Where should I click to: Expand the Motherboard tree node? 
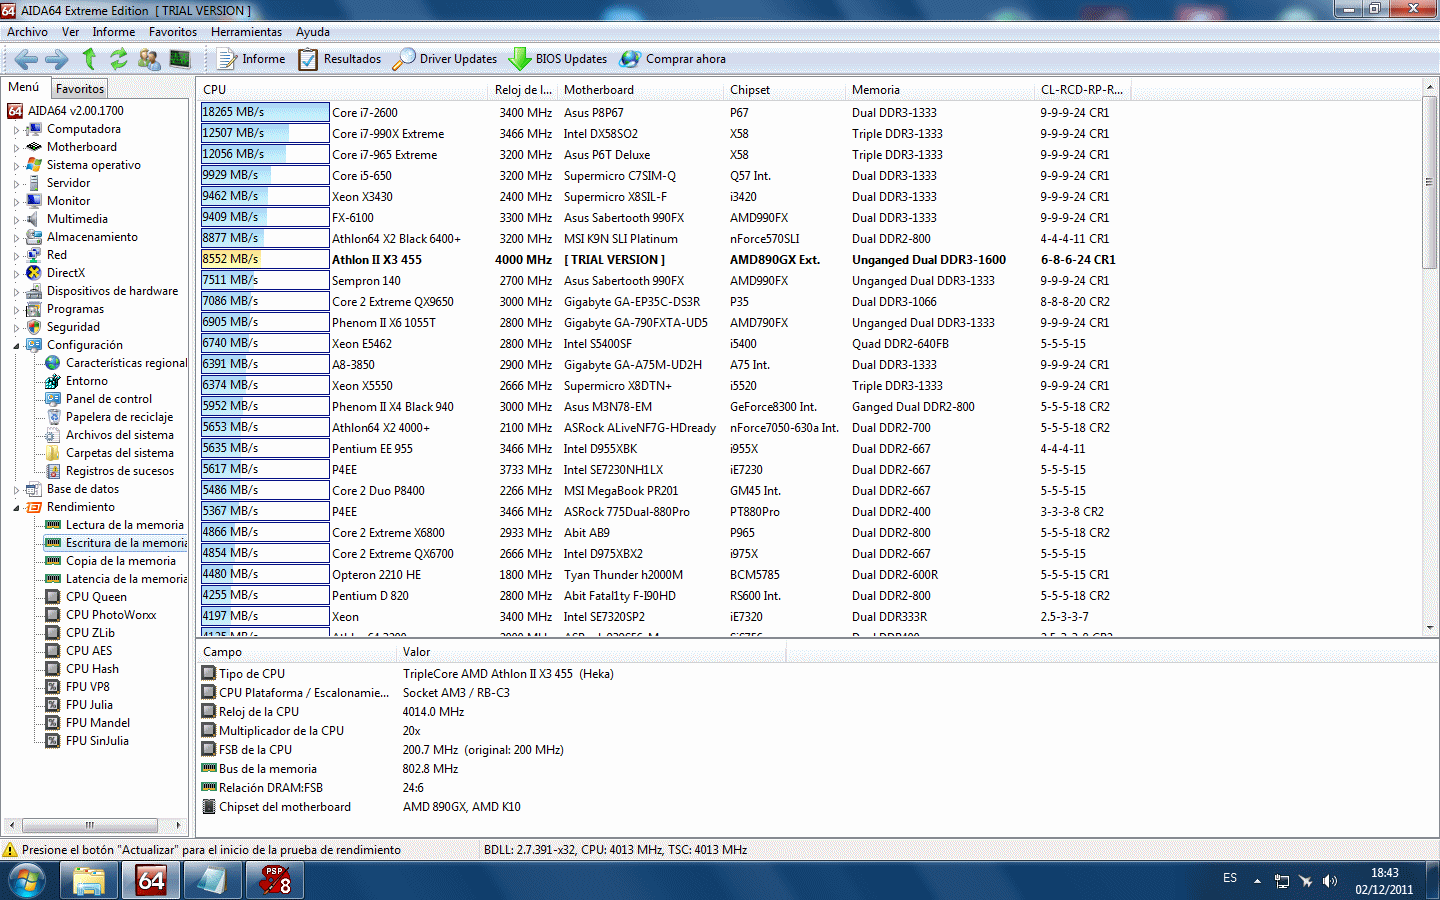pyautogui.click(x=16, y=148)
